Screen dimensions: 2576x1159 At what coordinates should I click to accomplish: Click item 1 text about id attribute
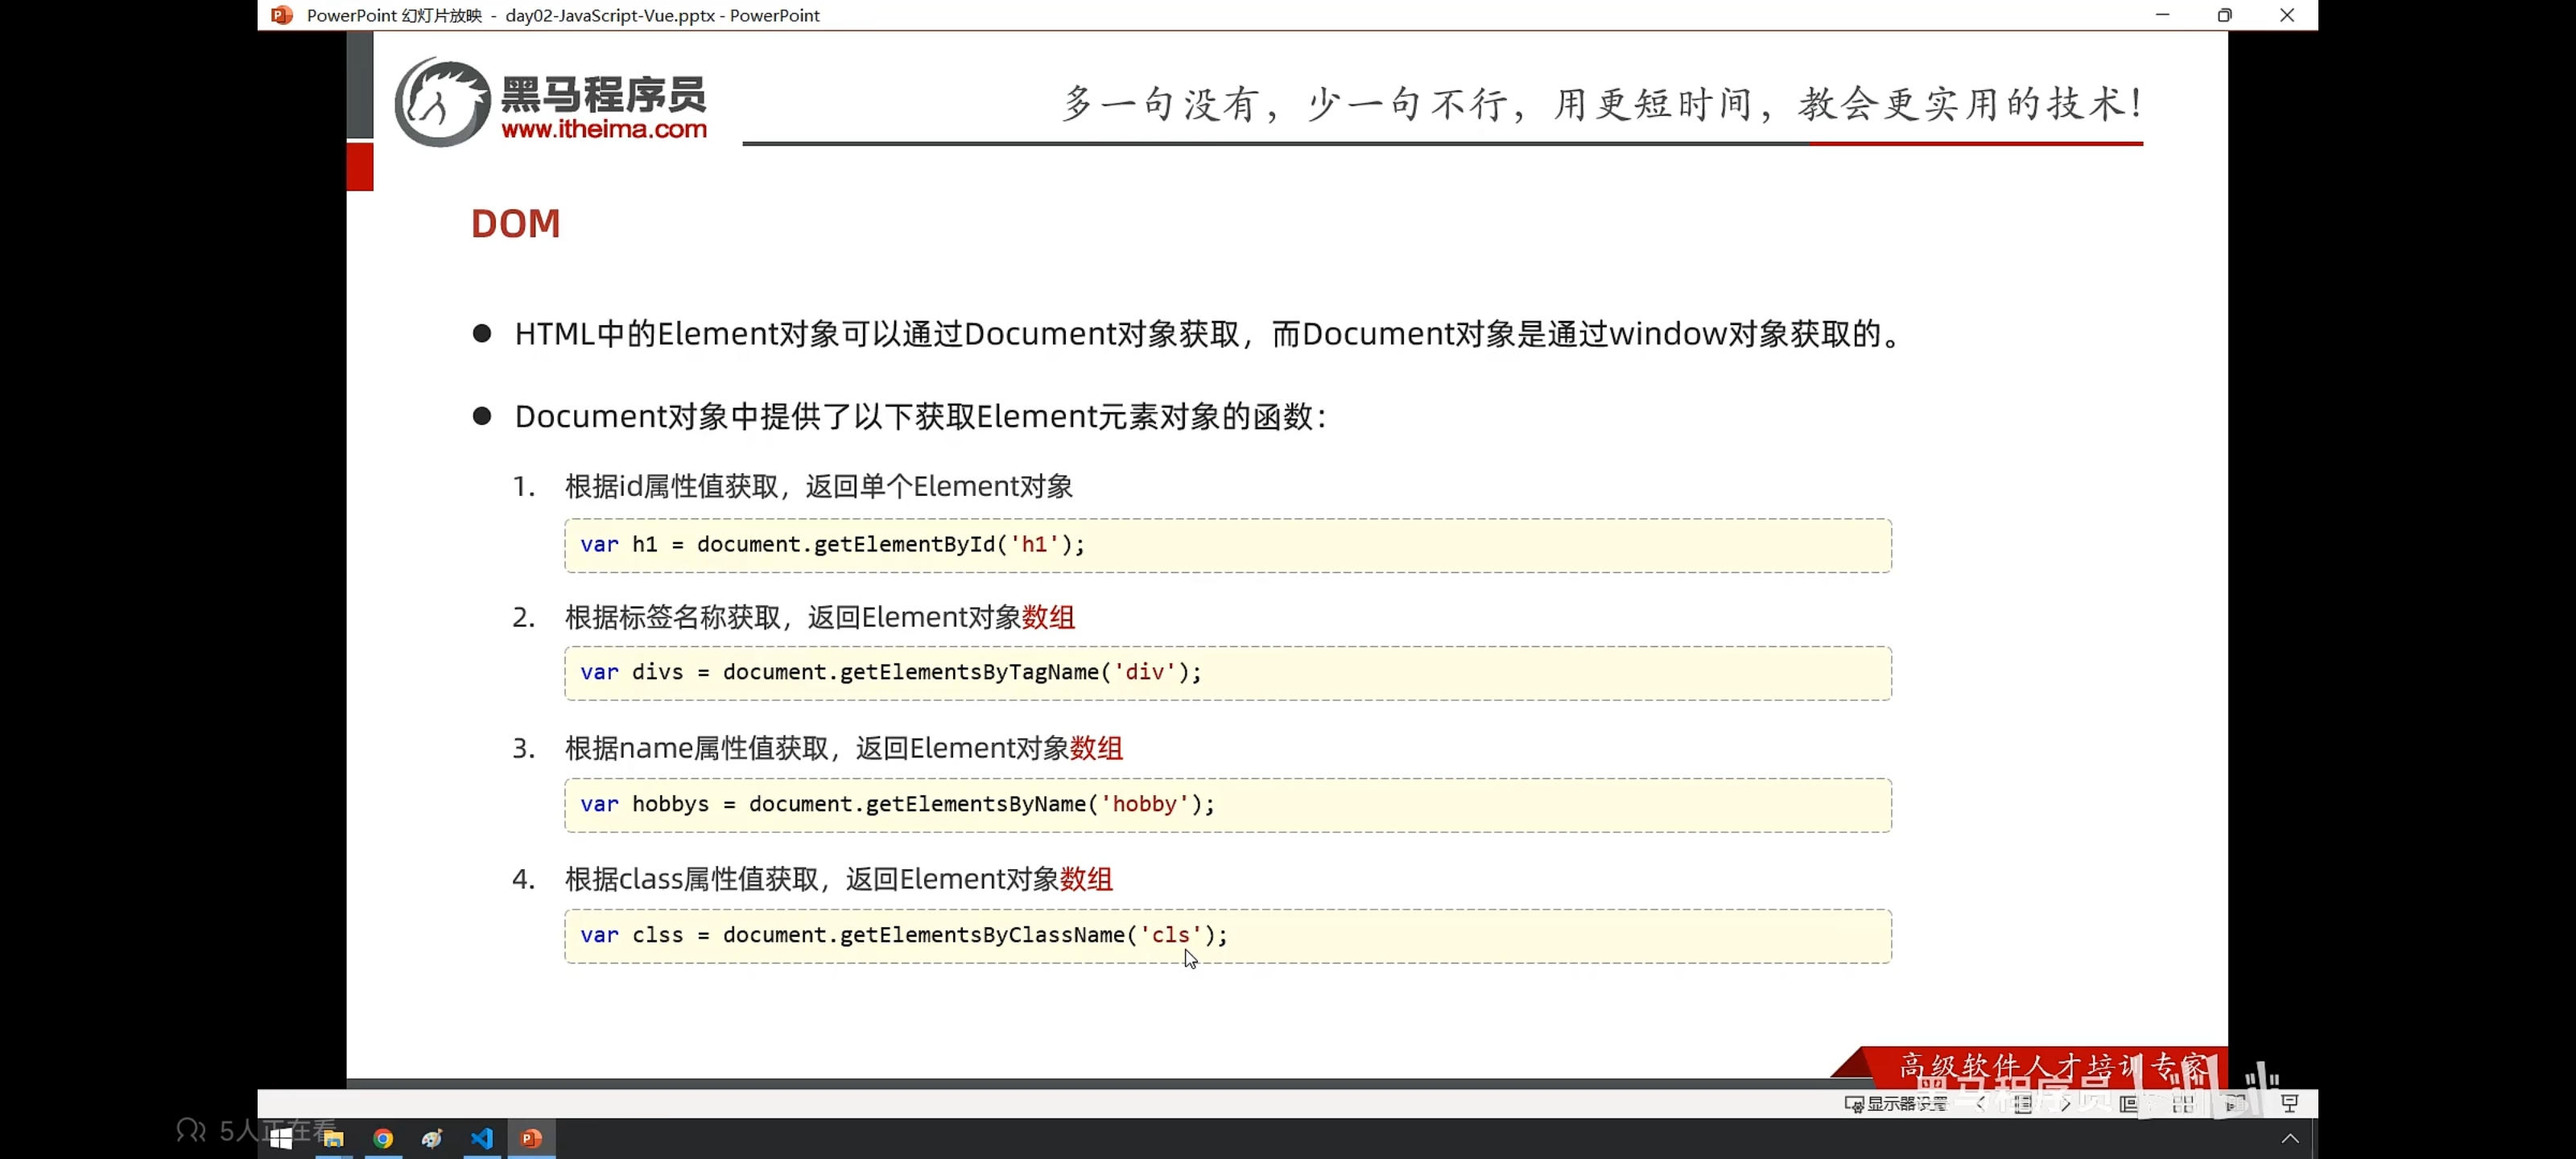(x=819, y=486)
